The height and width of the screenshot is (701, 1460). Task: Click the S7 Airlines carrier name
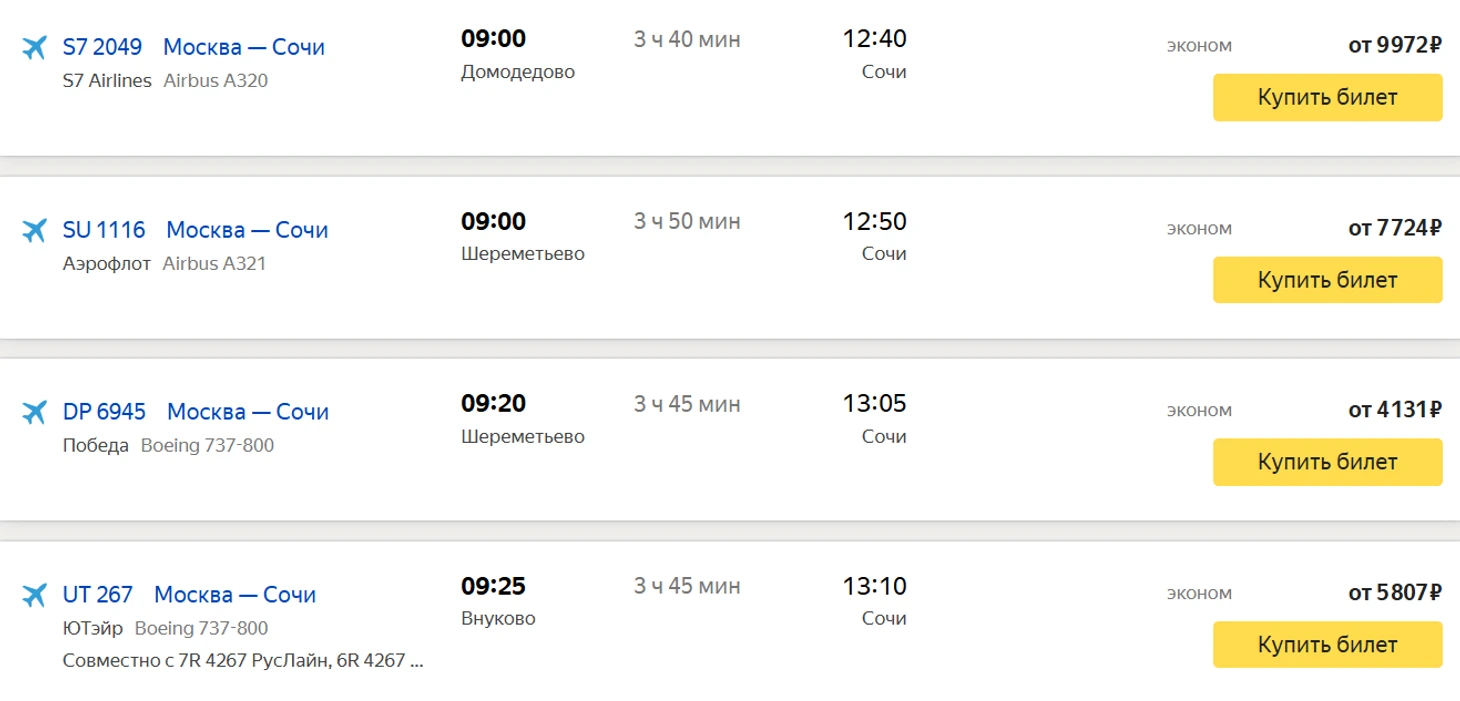click(x=107, y=81)
